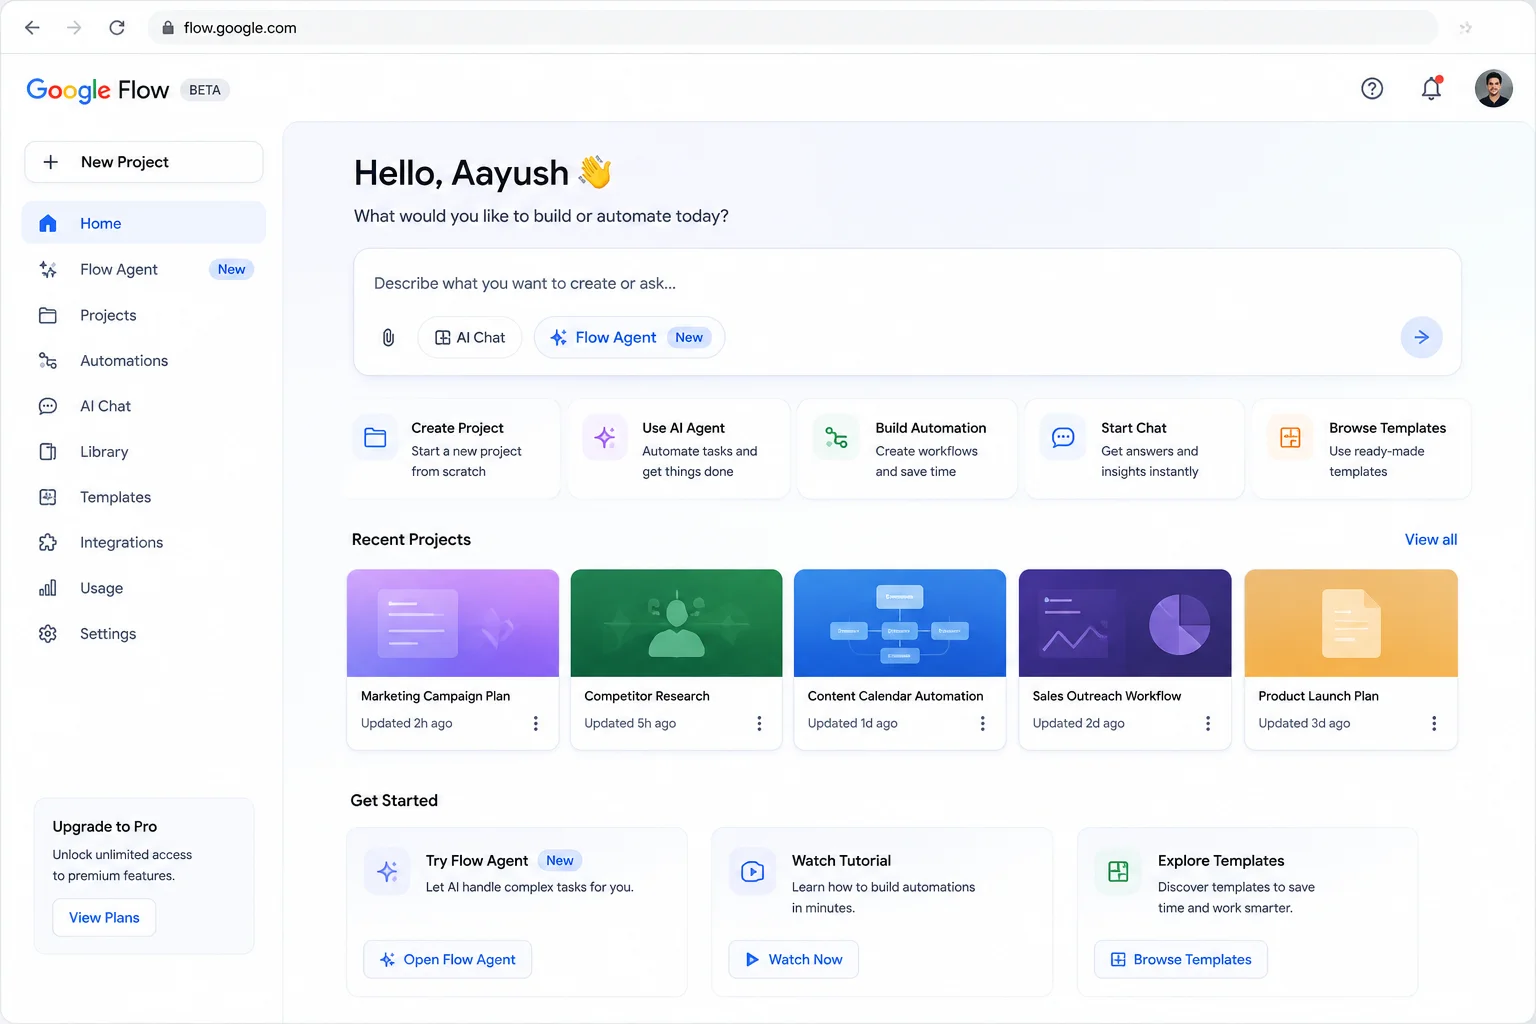Viewport: 1536px width, 1024px height.
Task: Toggle Flow Agent mode in prompt box
Action: 629,338
